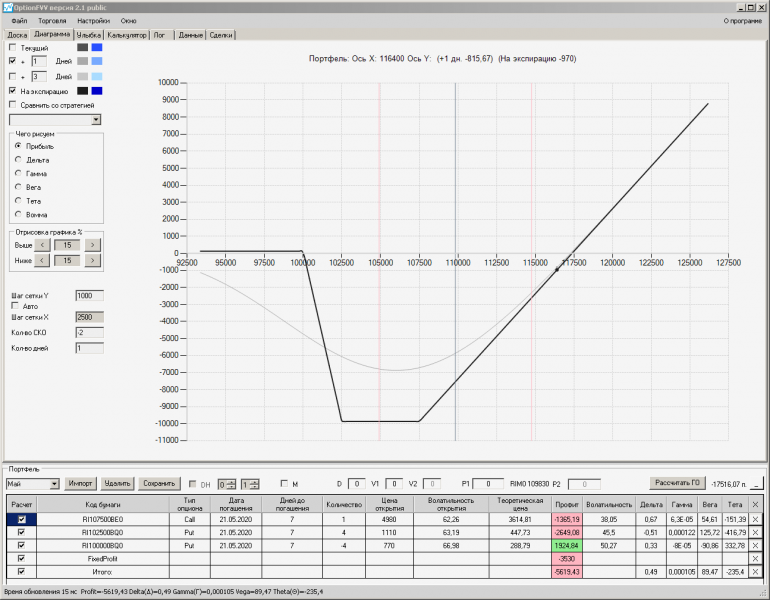Image resolution: width=770 pixels, height=600 pixels.
Task: Click the Рассчитать ГО button
Action: tap(678, 483)
